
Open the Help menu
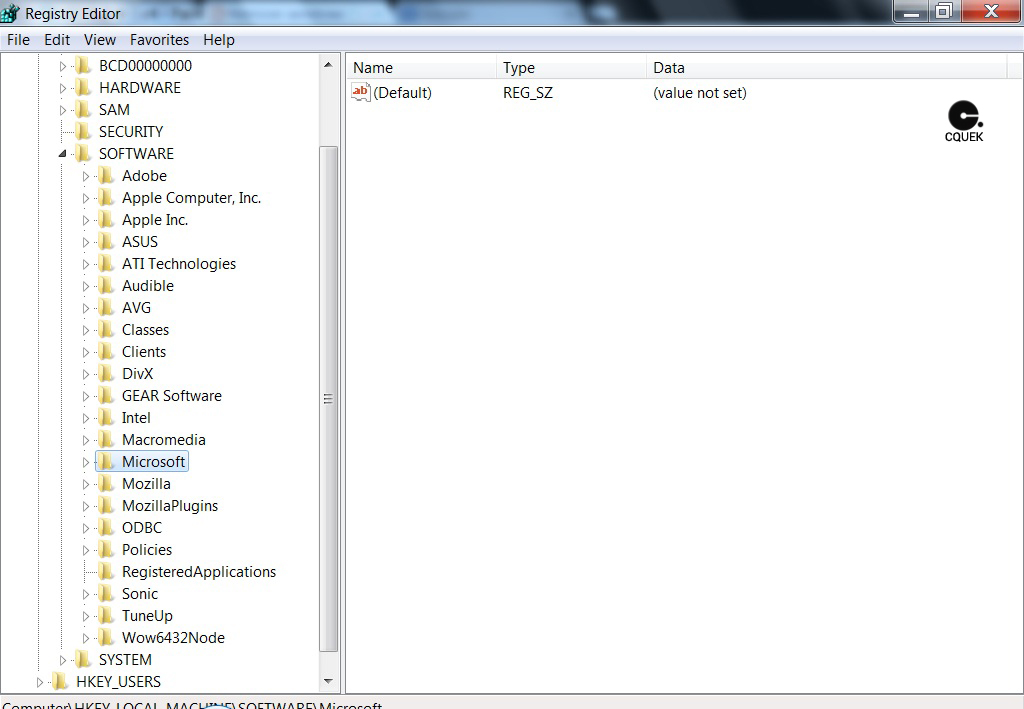[x=219, y=40]
